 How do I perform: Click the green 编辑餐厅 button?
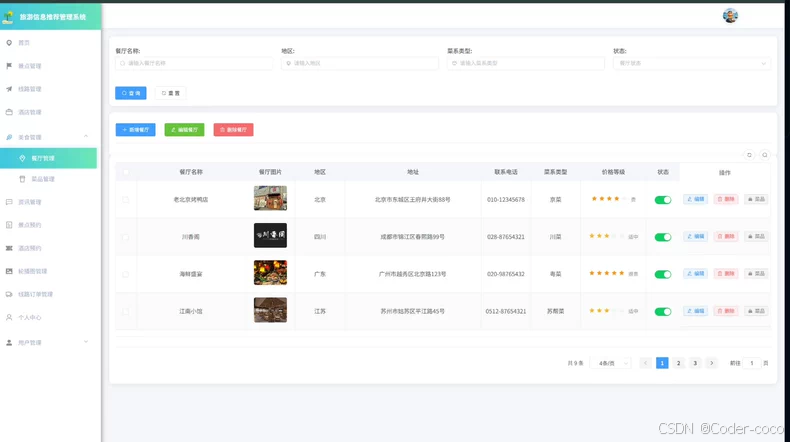coord(184,130)
